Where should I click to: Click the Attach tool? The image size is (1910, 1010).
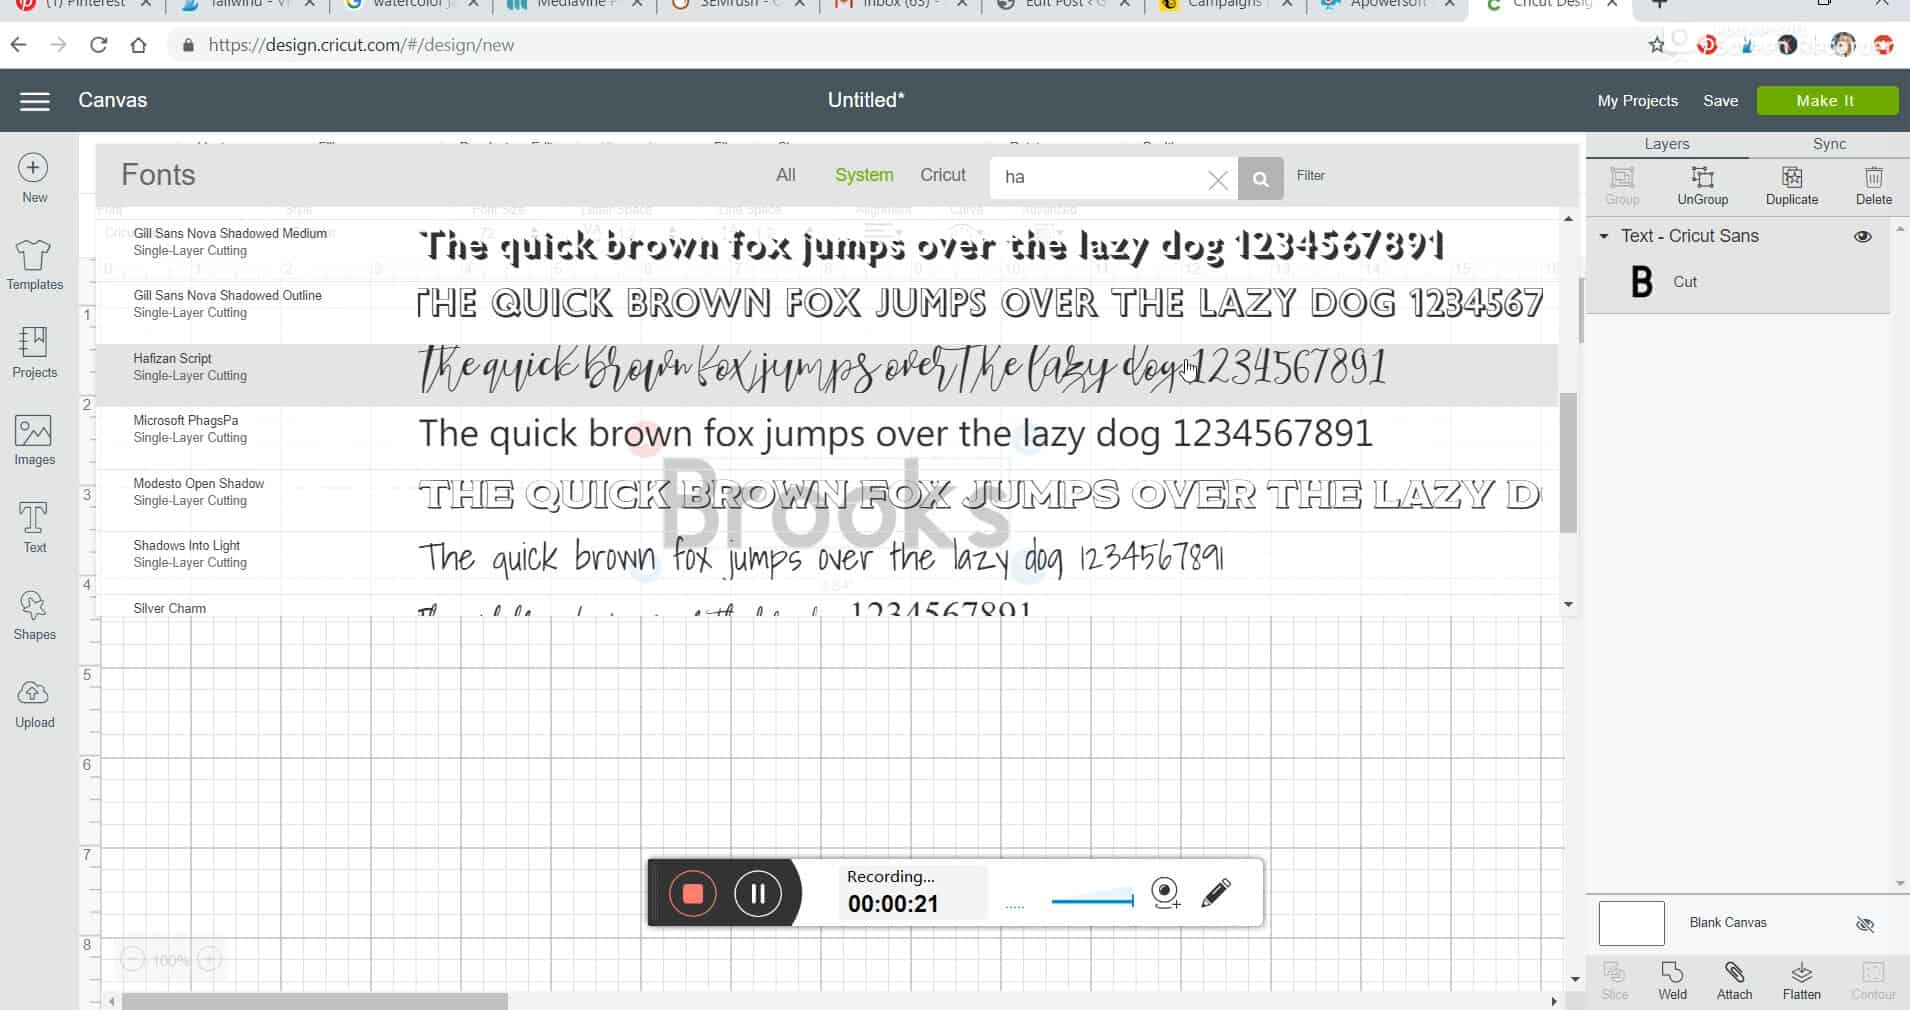[x=1734, y=981]
